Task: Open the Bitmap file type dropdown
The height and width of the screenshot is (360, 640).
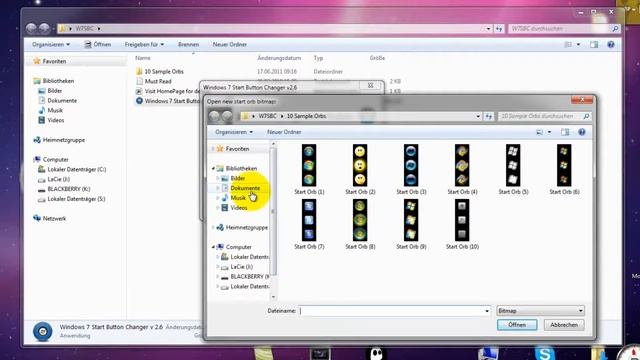Action: [540, 311]
